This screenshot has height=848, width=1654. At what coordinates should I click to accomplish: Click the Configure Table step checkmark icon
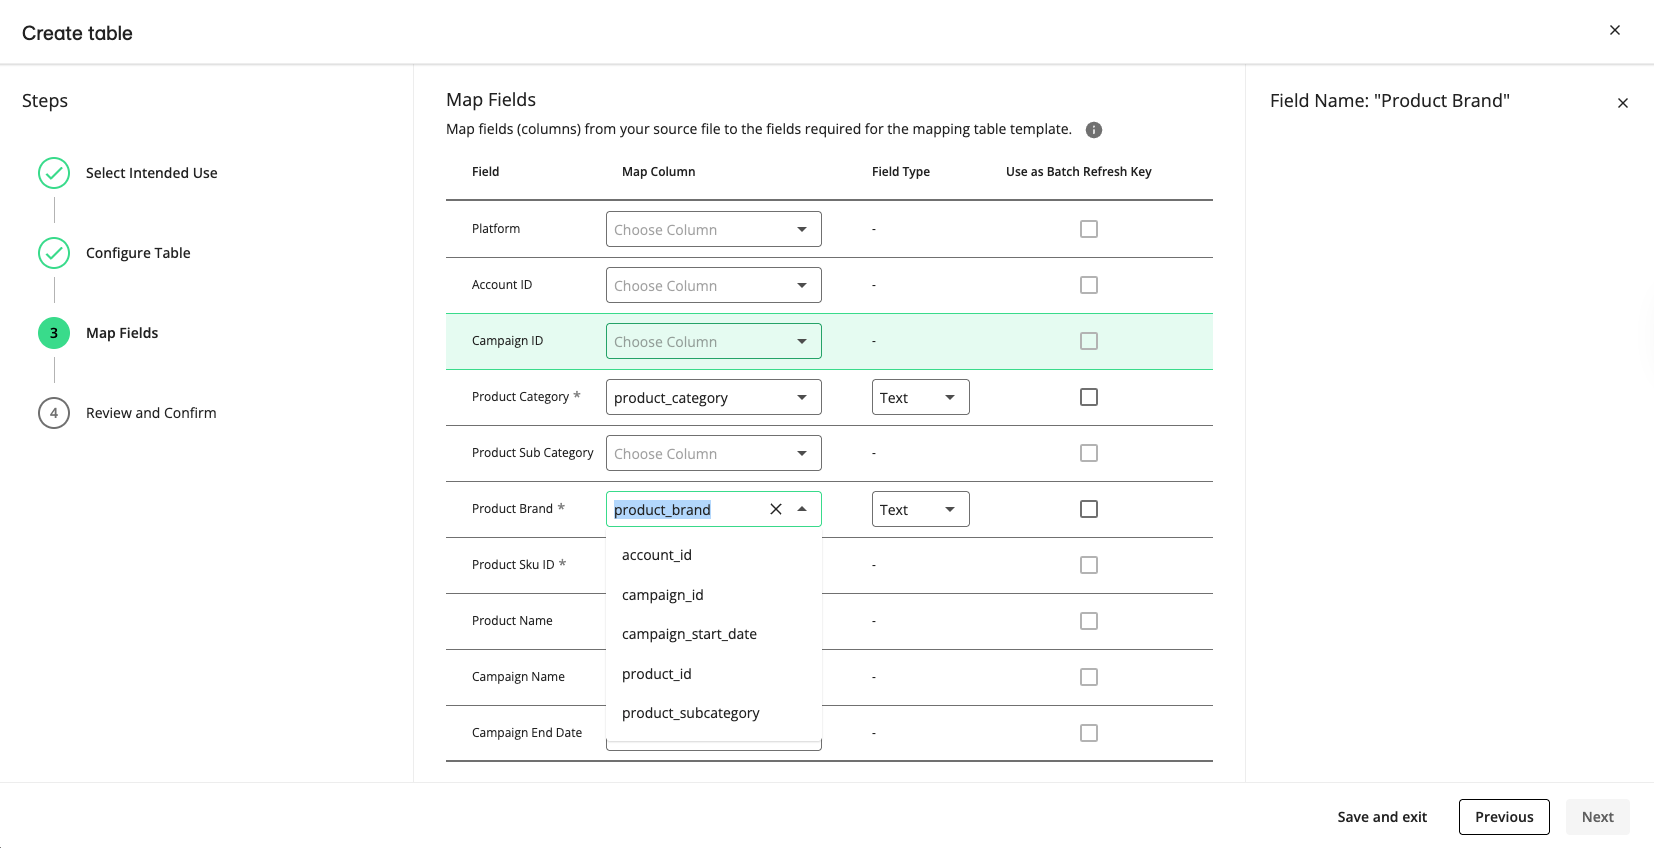pos(54,253)
